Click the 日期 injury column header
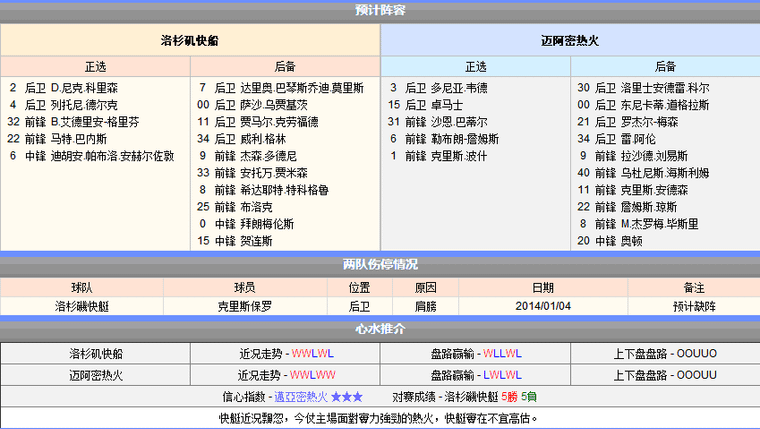 coord(543,287)
